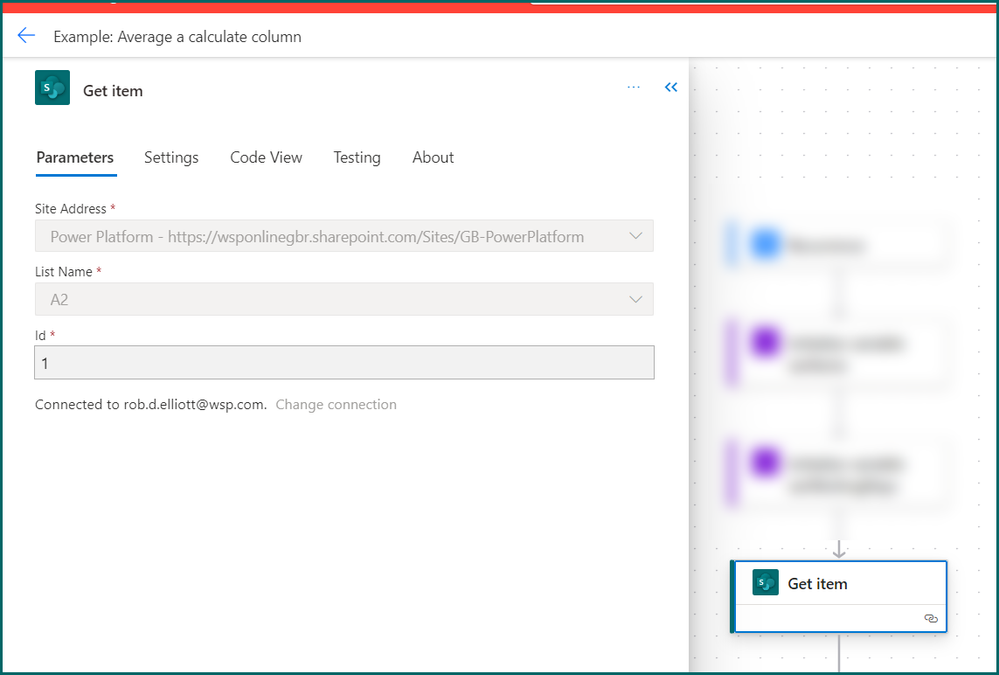Screen dimensions: 999x675
Task: Click the flow title 'Example: Average a calculate column'
Action: 177,37
